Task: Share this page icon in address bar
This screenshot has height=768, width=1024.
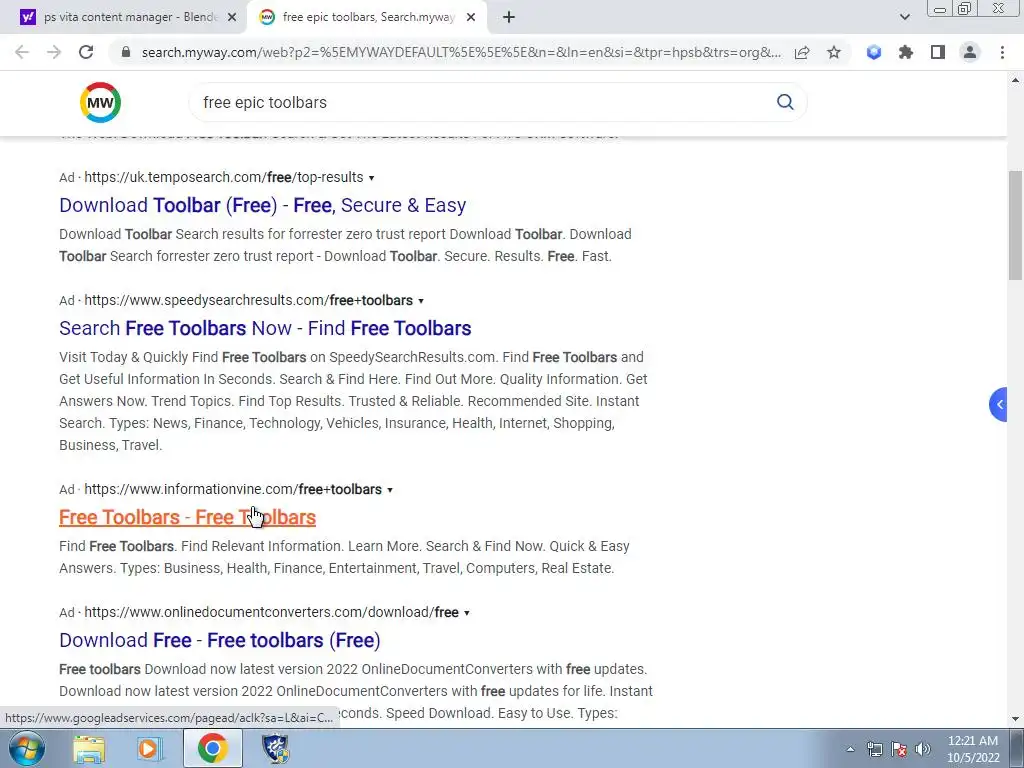Action: tap(802, 52)
